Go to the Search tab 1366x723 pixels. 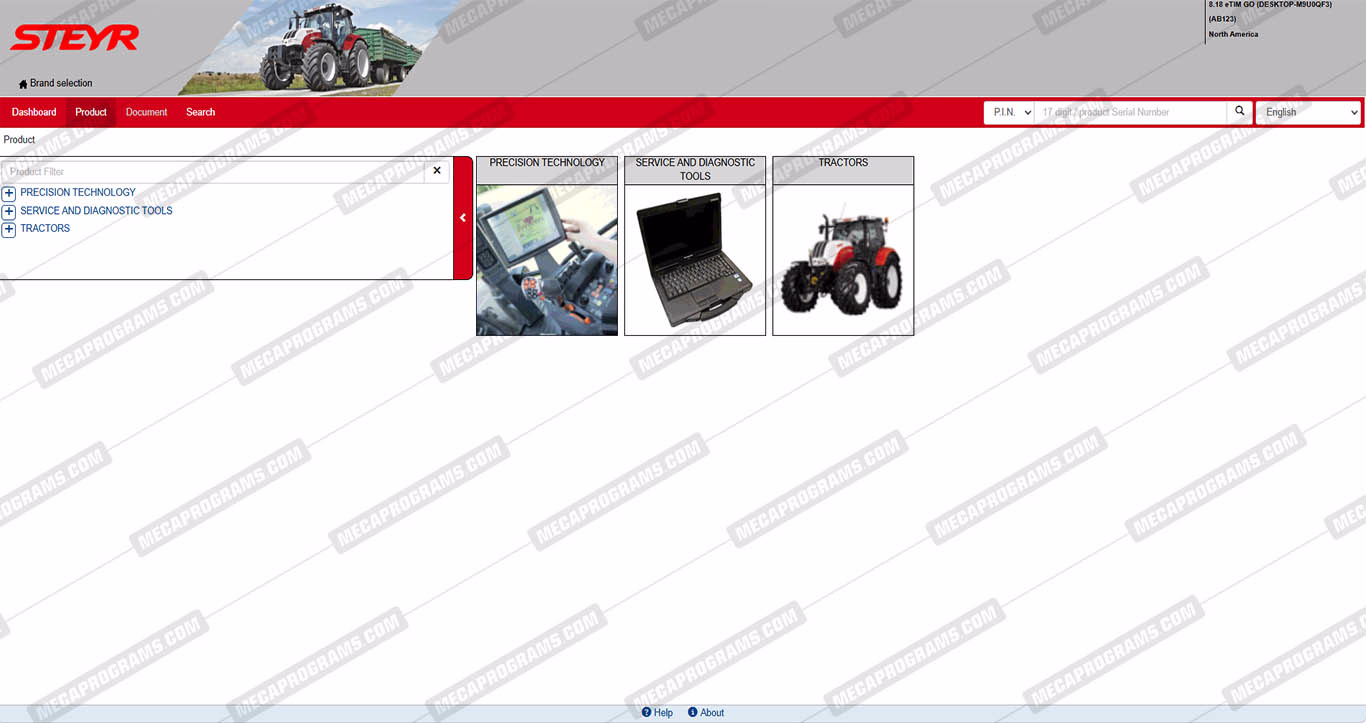(x=200, y=112)
